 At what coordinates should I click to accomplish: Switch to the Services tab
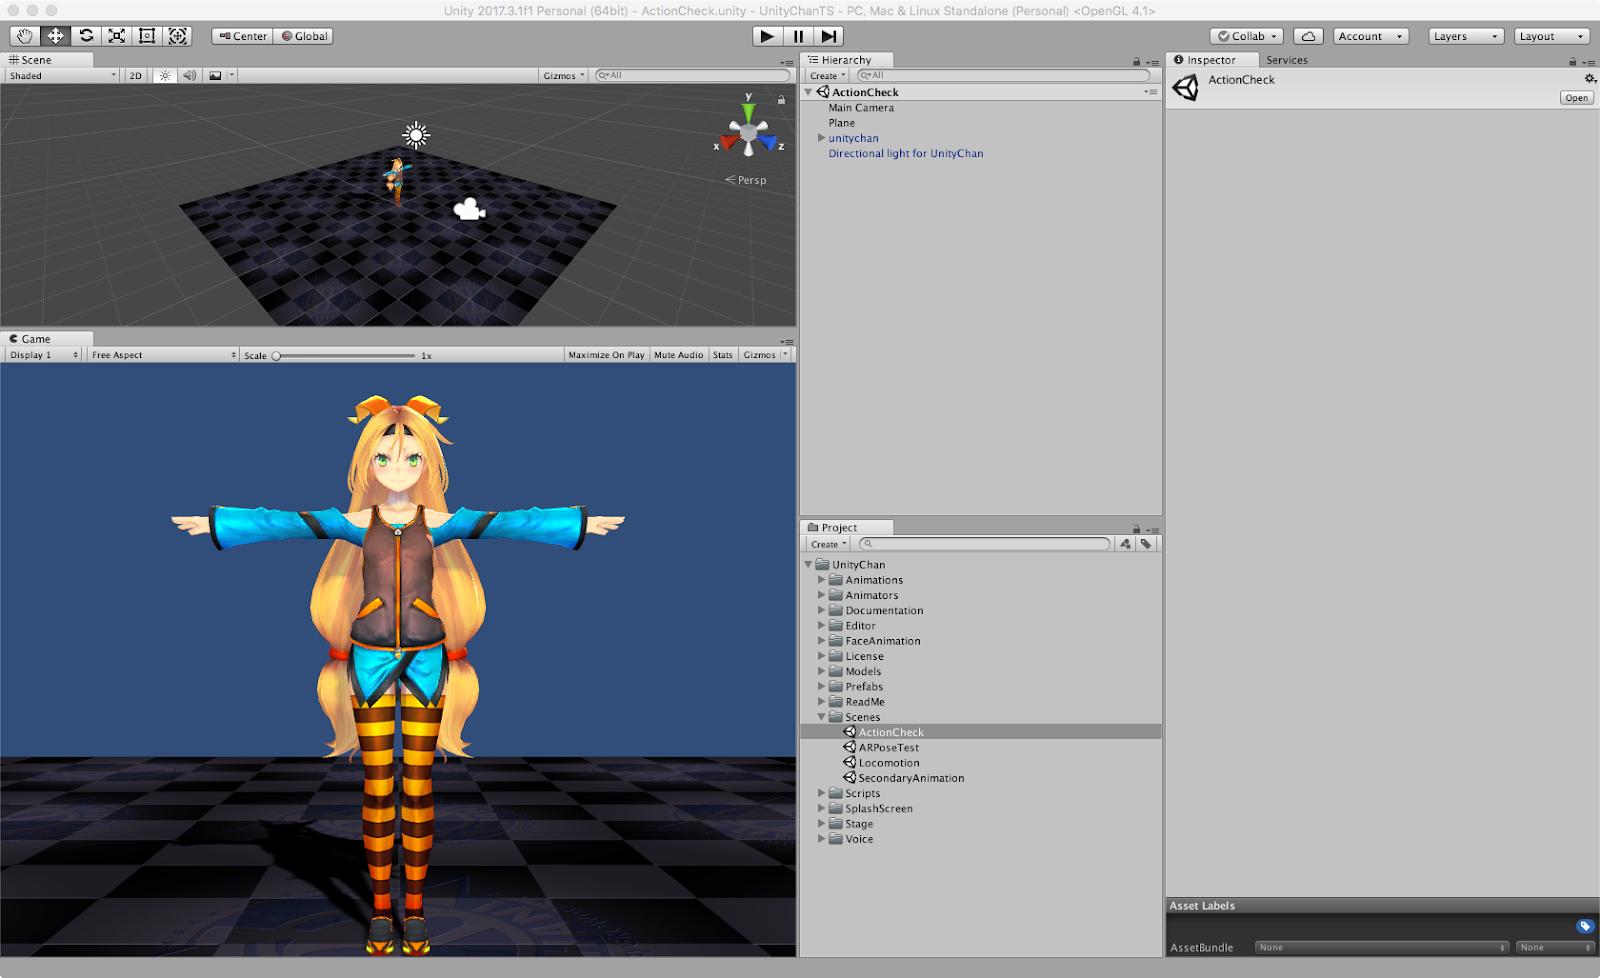(x=1286, y=60)
